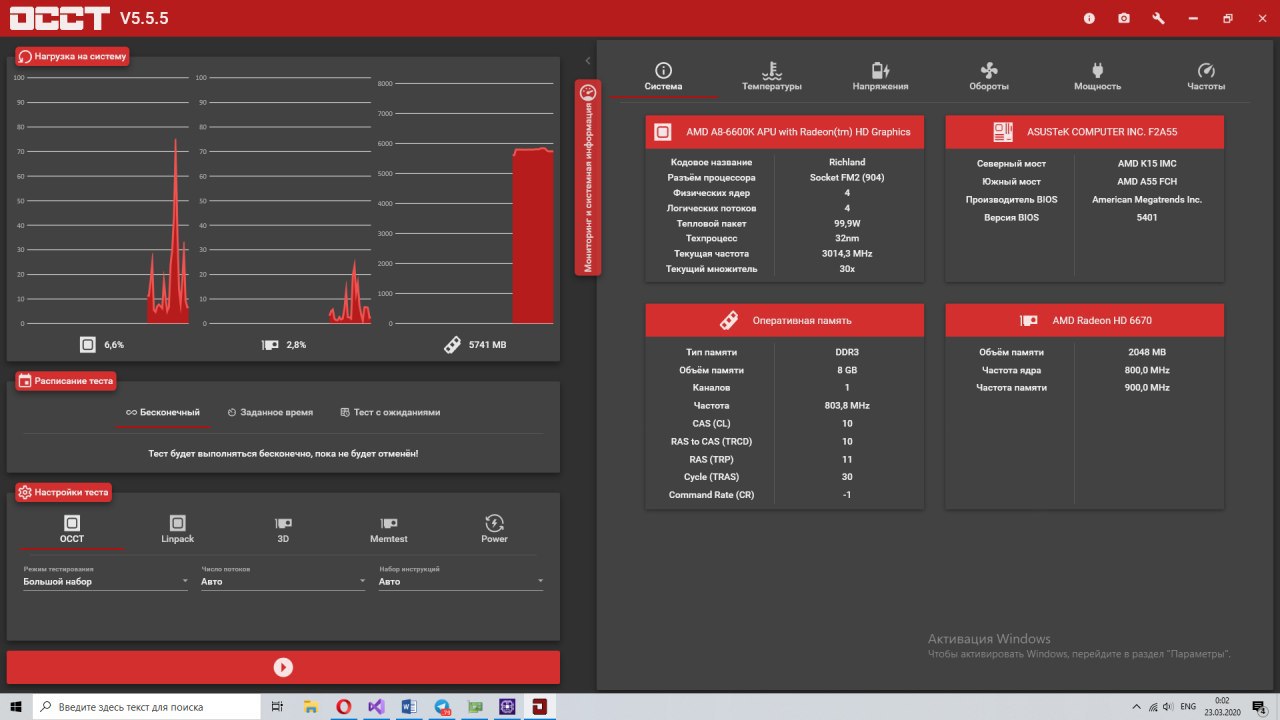
Task: Click the 6,6% CPU load value
Action: (x=114, y=344)
